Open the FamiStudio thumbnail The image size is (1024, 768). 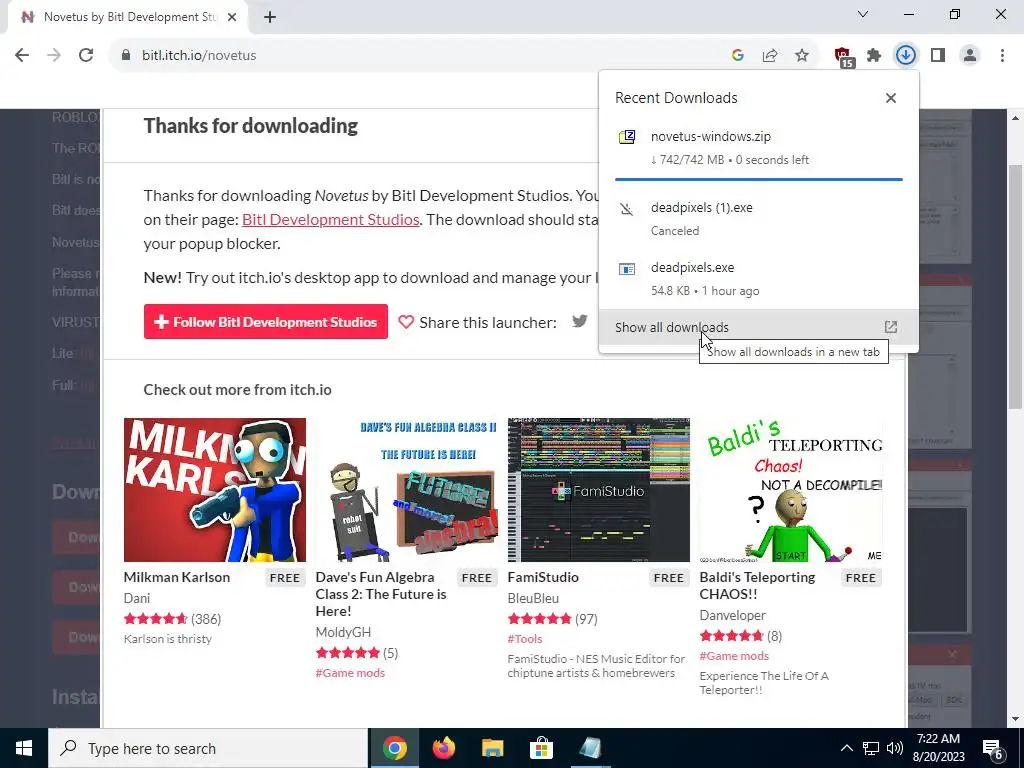click(x=599, y=490)
